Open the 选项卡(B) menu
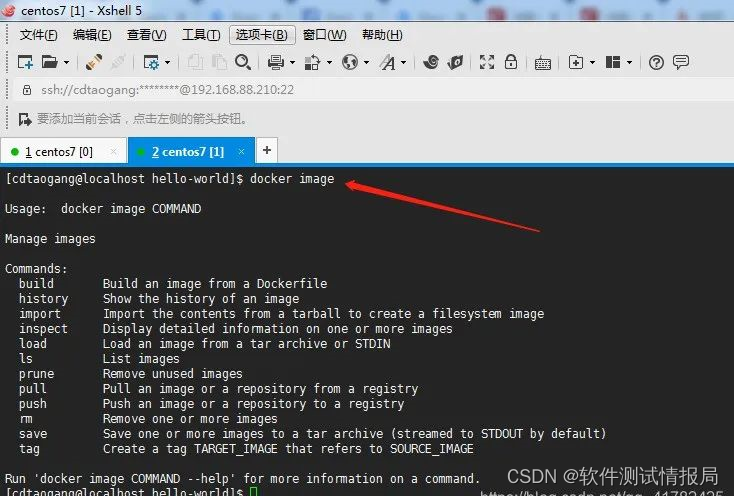The width and height of the screenshot is (734, 496). pos(262,35)
